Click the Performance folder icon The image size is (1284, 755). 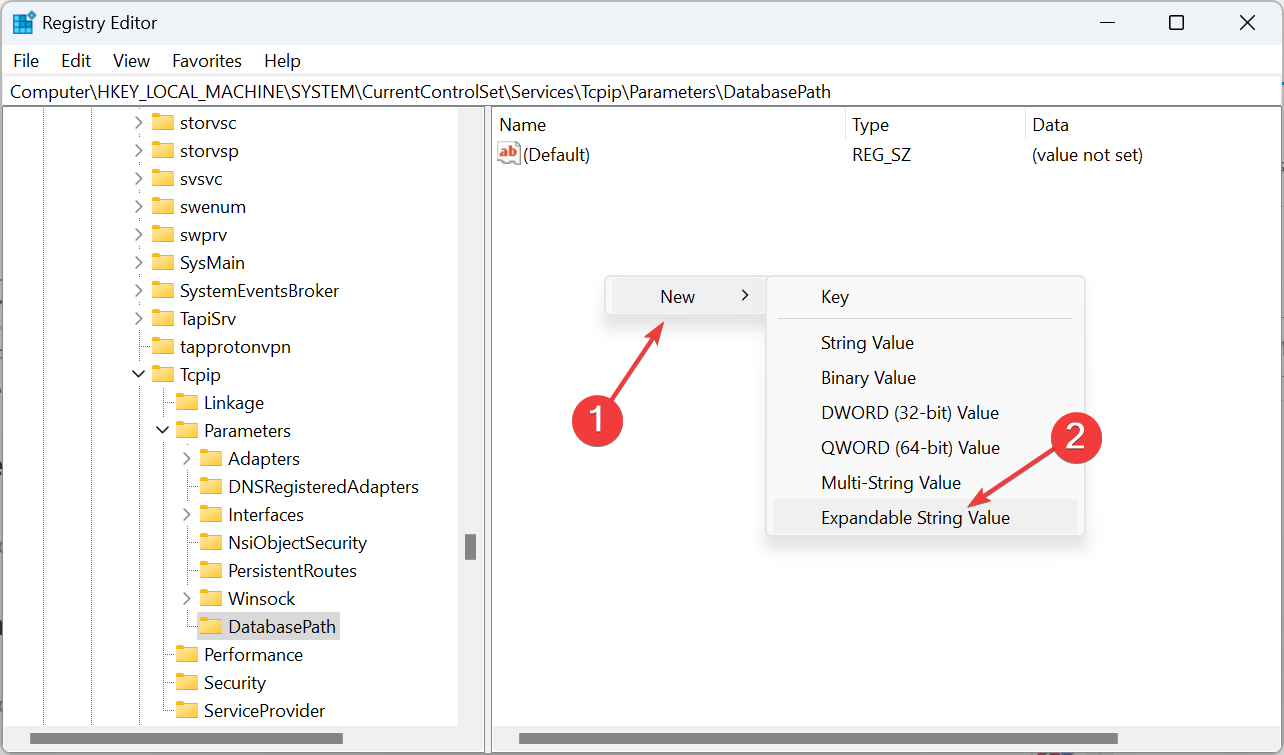pos(187,655)
